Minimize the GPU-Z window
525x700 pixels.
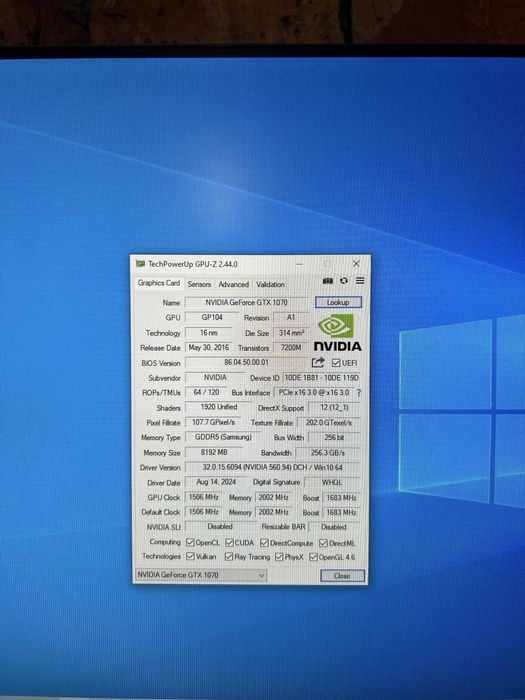299,264
